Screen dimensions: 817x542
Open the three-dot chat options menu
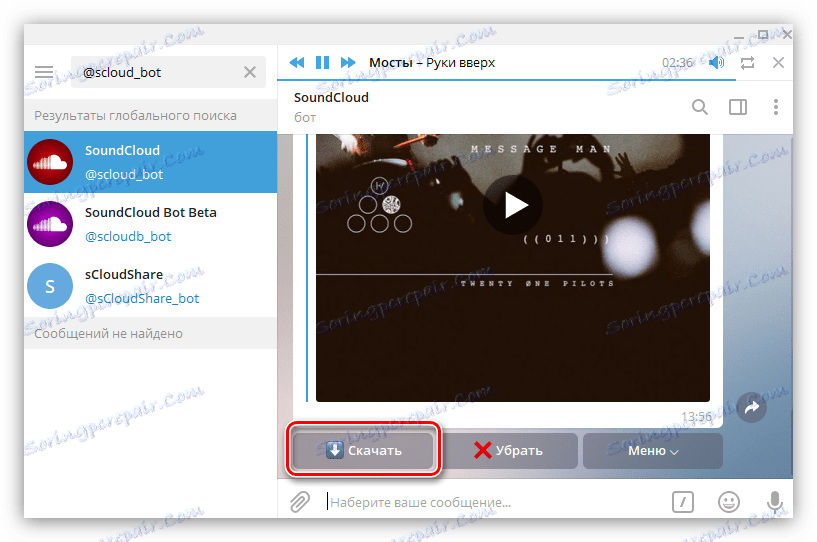pos(776,107)
